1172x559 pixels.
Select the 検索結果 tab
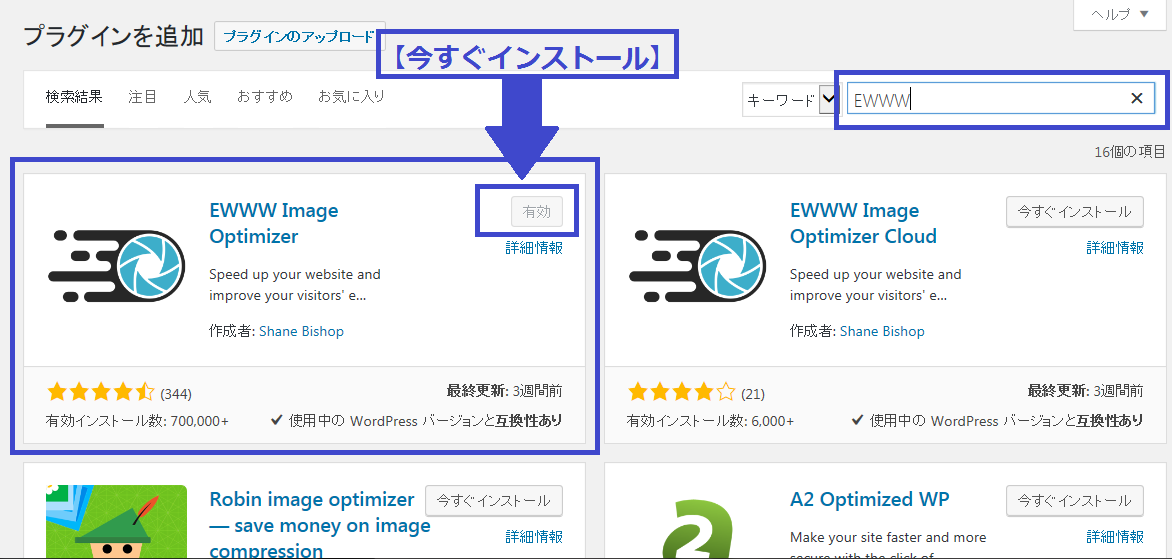click(x=74, y=97)
